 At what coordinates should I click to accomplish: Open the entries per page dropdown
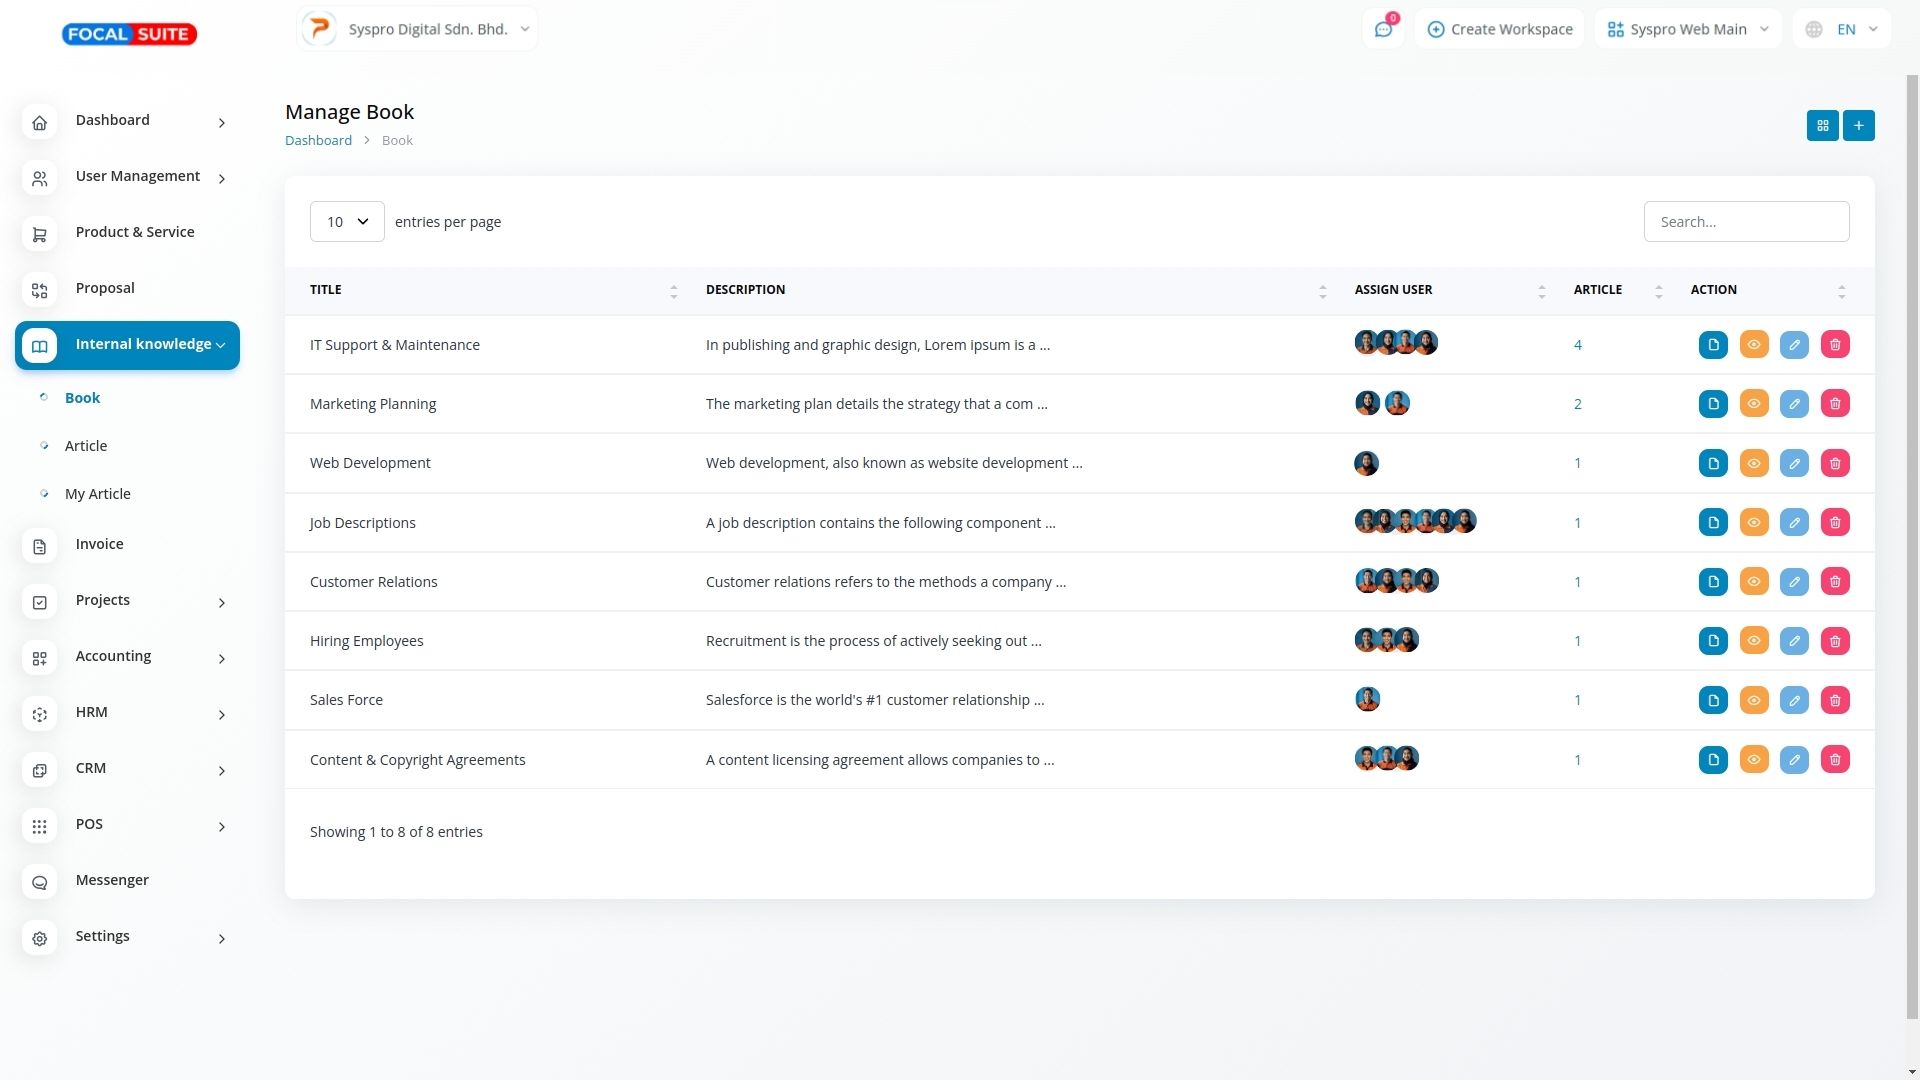point(347,222)
